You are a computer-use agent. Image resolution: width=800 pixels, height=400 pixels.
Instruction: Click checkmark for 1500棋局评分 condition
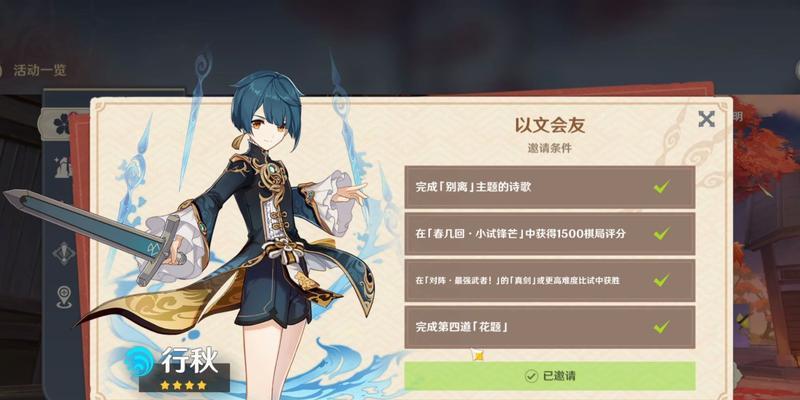coord(662,234)
